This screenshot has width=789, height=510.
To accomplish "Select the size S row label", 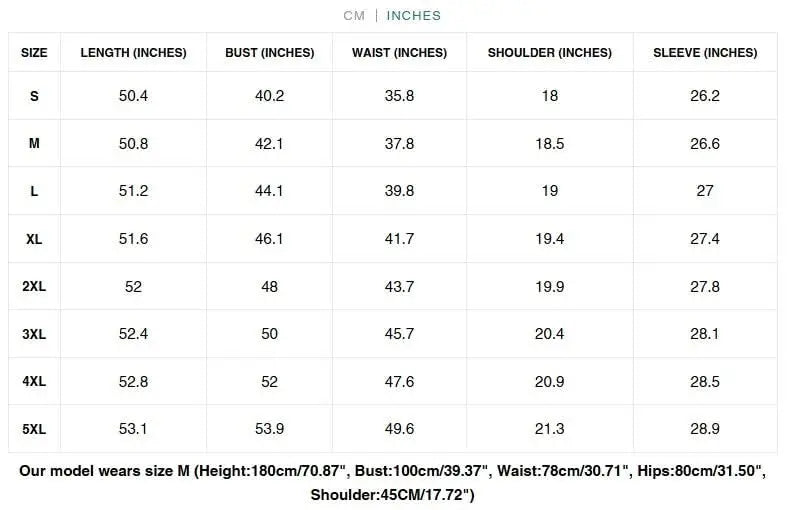I will pos(34,96).
